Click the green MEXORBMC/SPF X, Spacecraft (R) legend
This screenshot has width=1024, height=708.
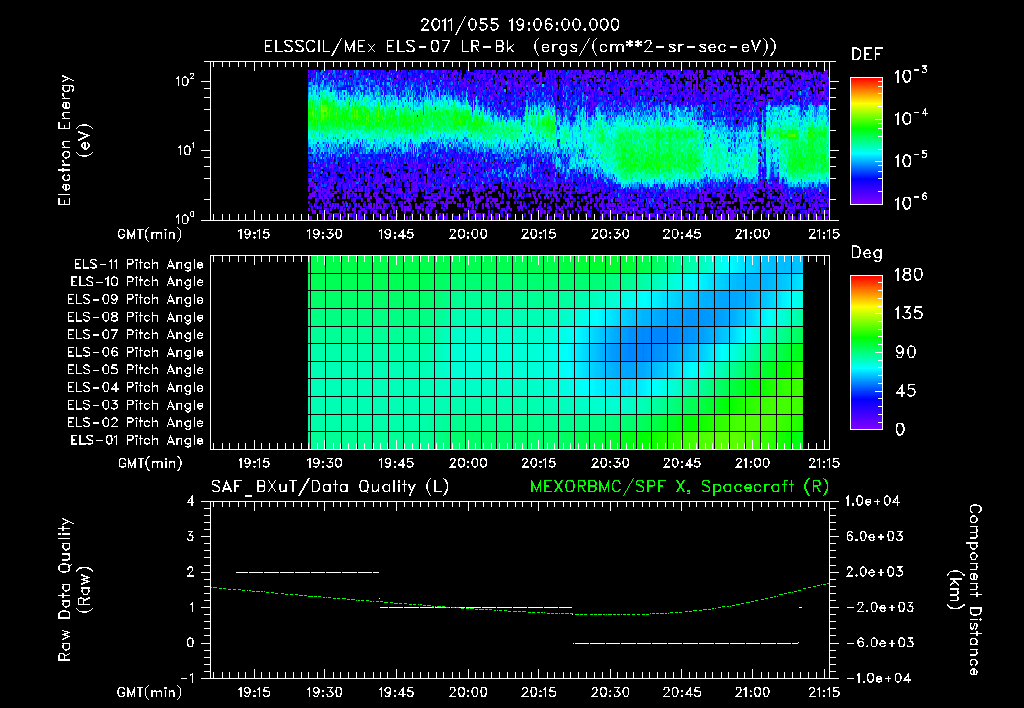tap(679, 487)
